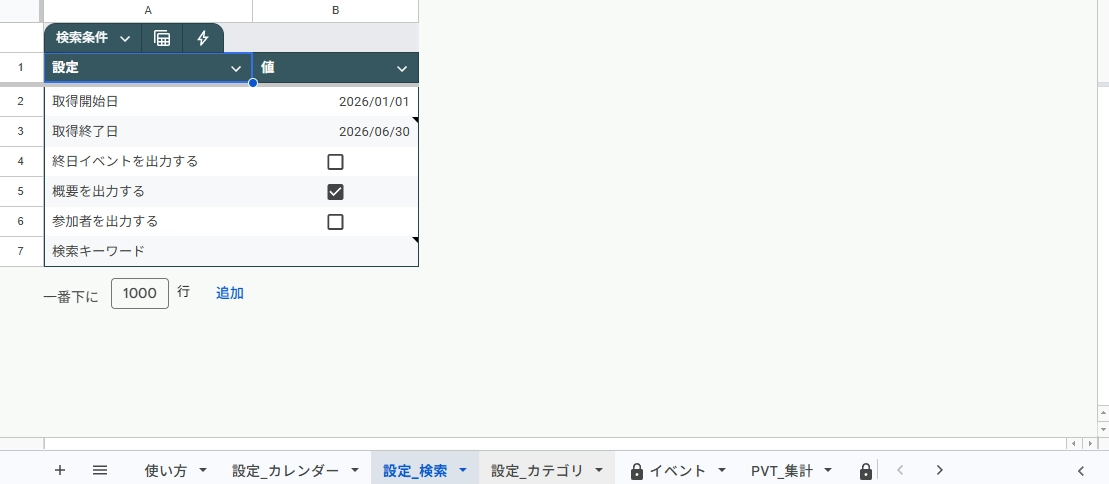This screenshot has height=484, width=1109.
Task: Open the all sheets list icon
Action: 100,470
